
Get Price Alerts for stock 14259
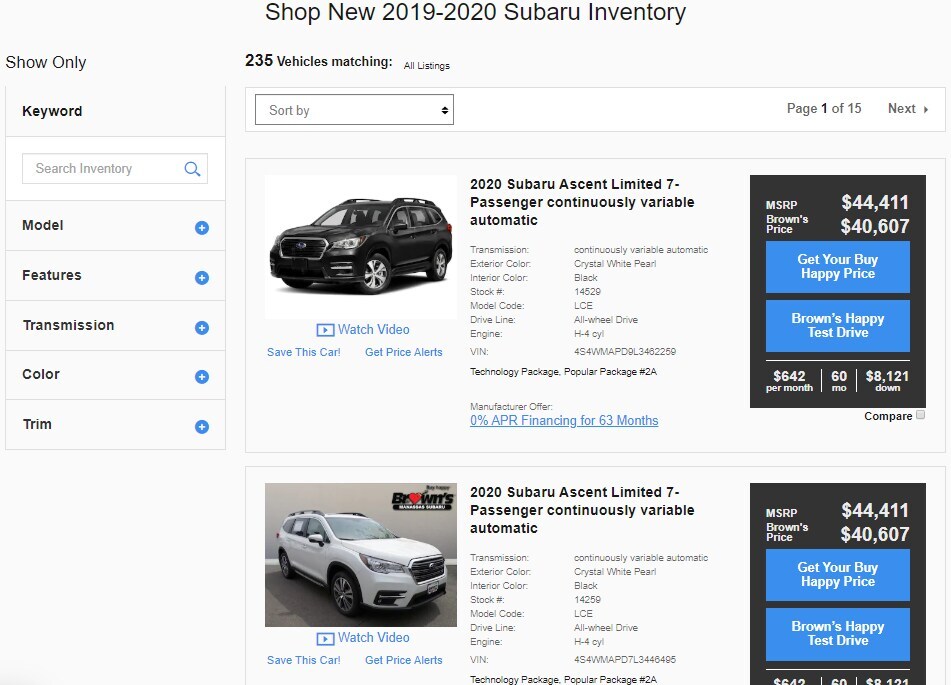click(x=404, y=660)
